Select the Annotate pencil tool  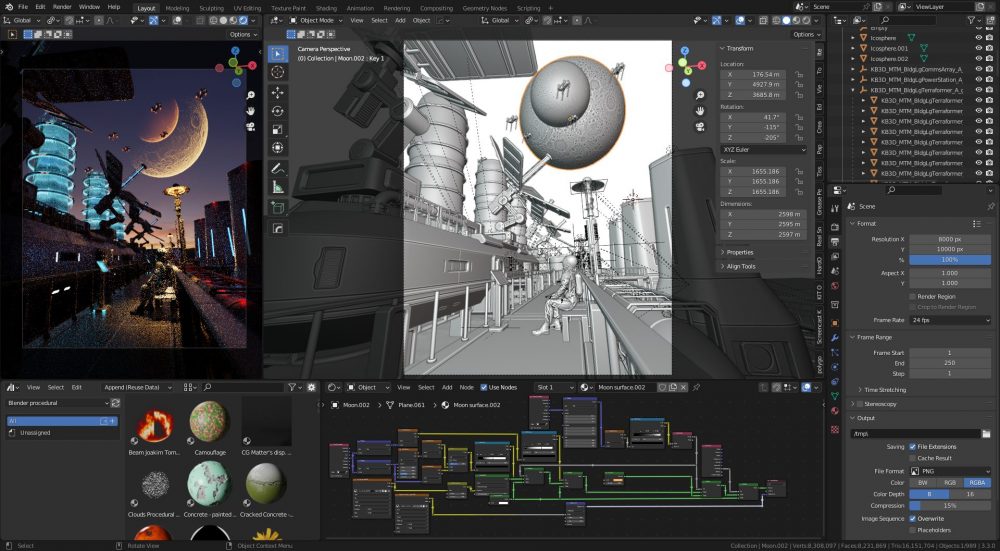[277, 169]
